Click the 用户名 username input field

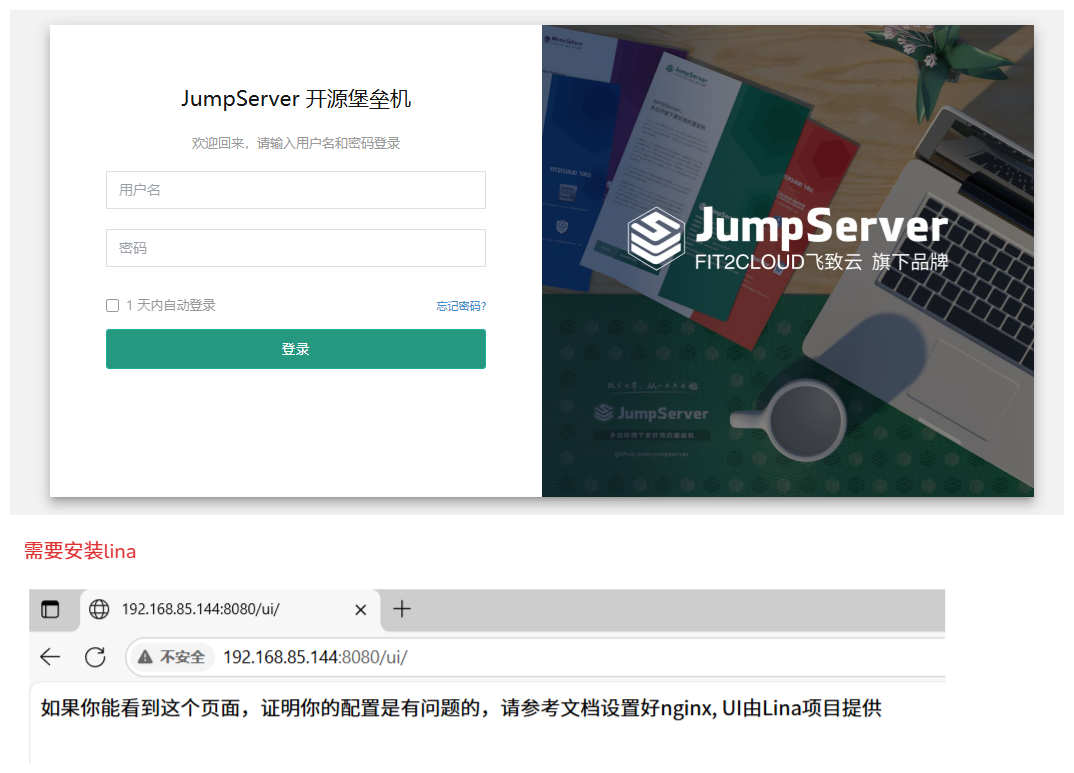tap(295, 190)
